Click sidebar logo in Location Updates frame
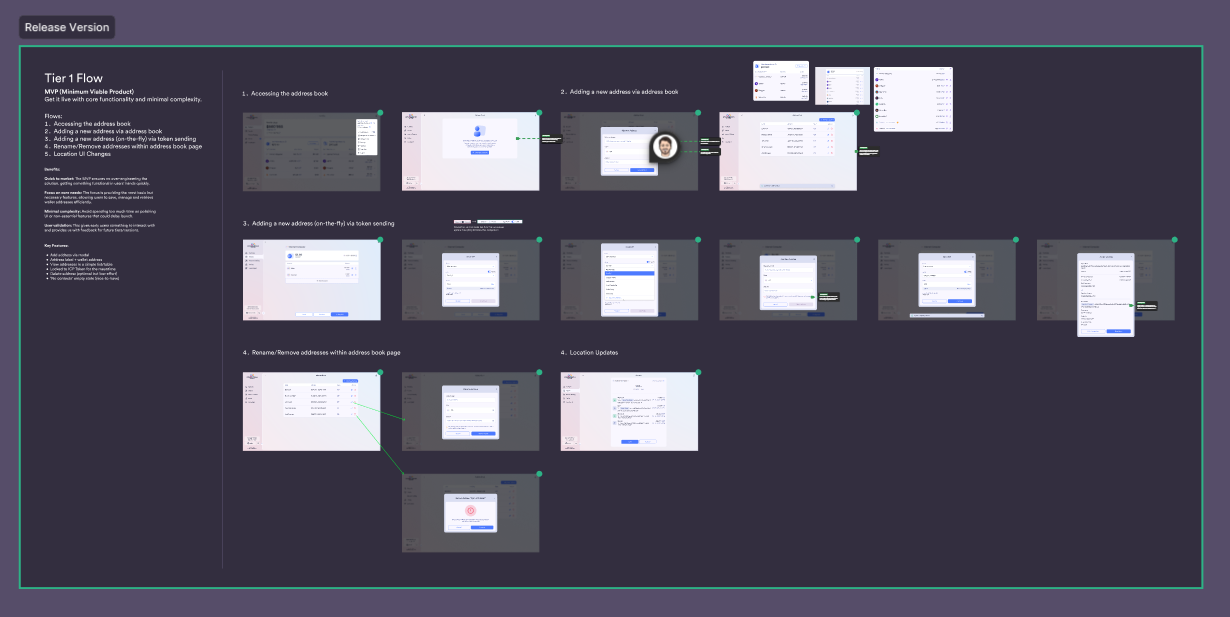 click(x=572, y=378)
